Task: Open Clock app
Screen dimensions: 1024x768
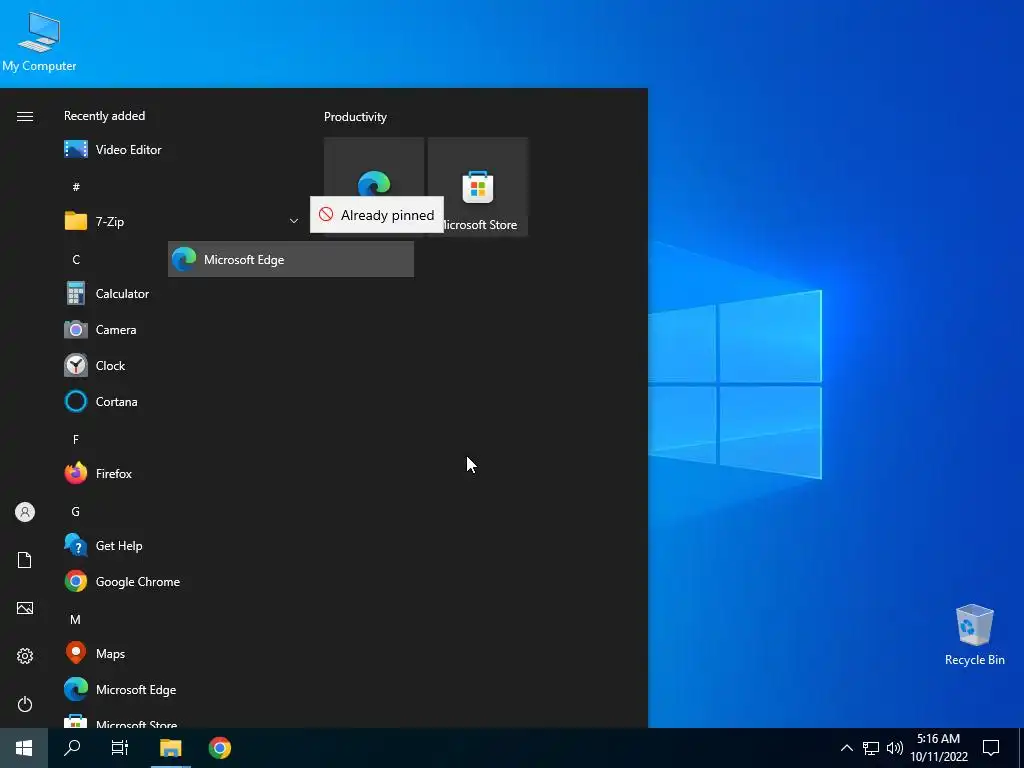Action: pyautogui.click(x=182, y=366)
